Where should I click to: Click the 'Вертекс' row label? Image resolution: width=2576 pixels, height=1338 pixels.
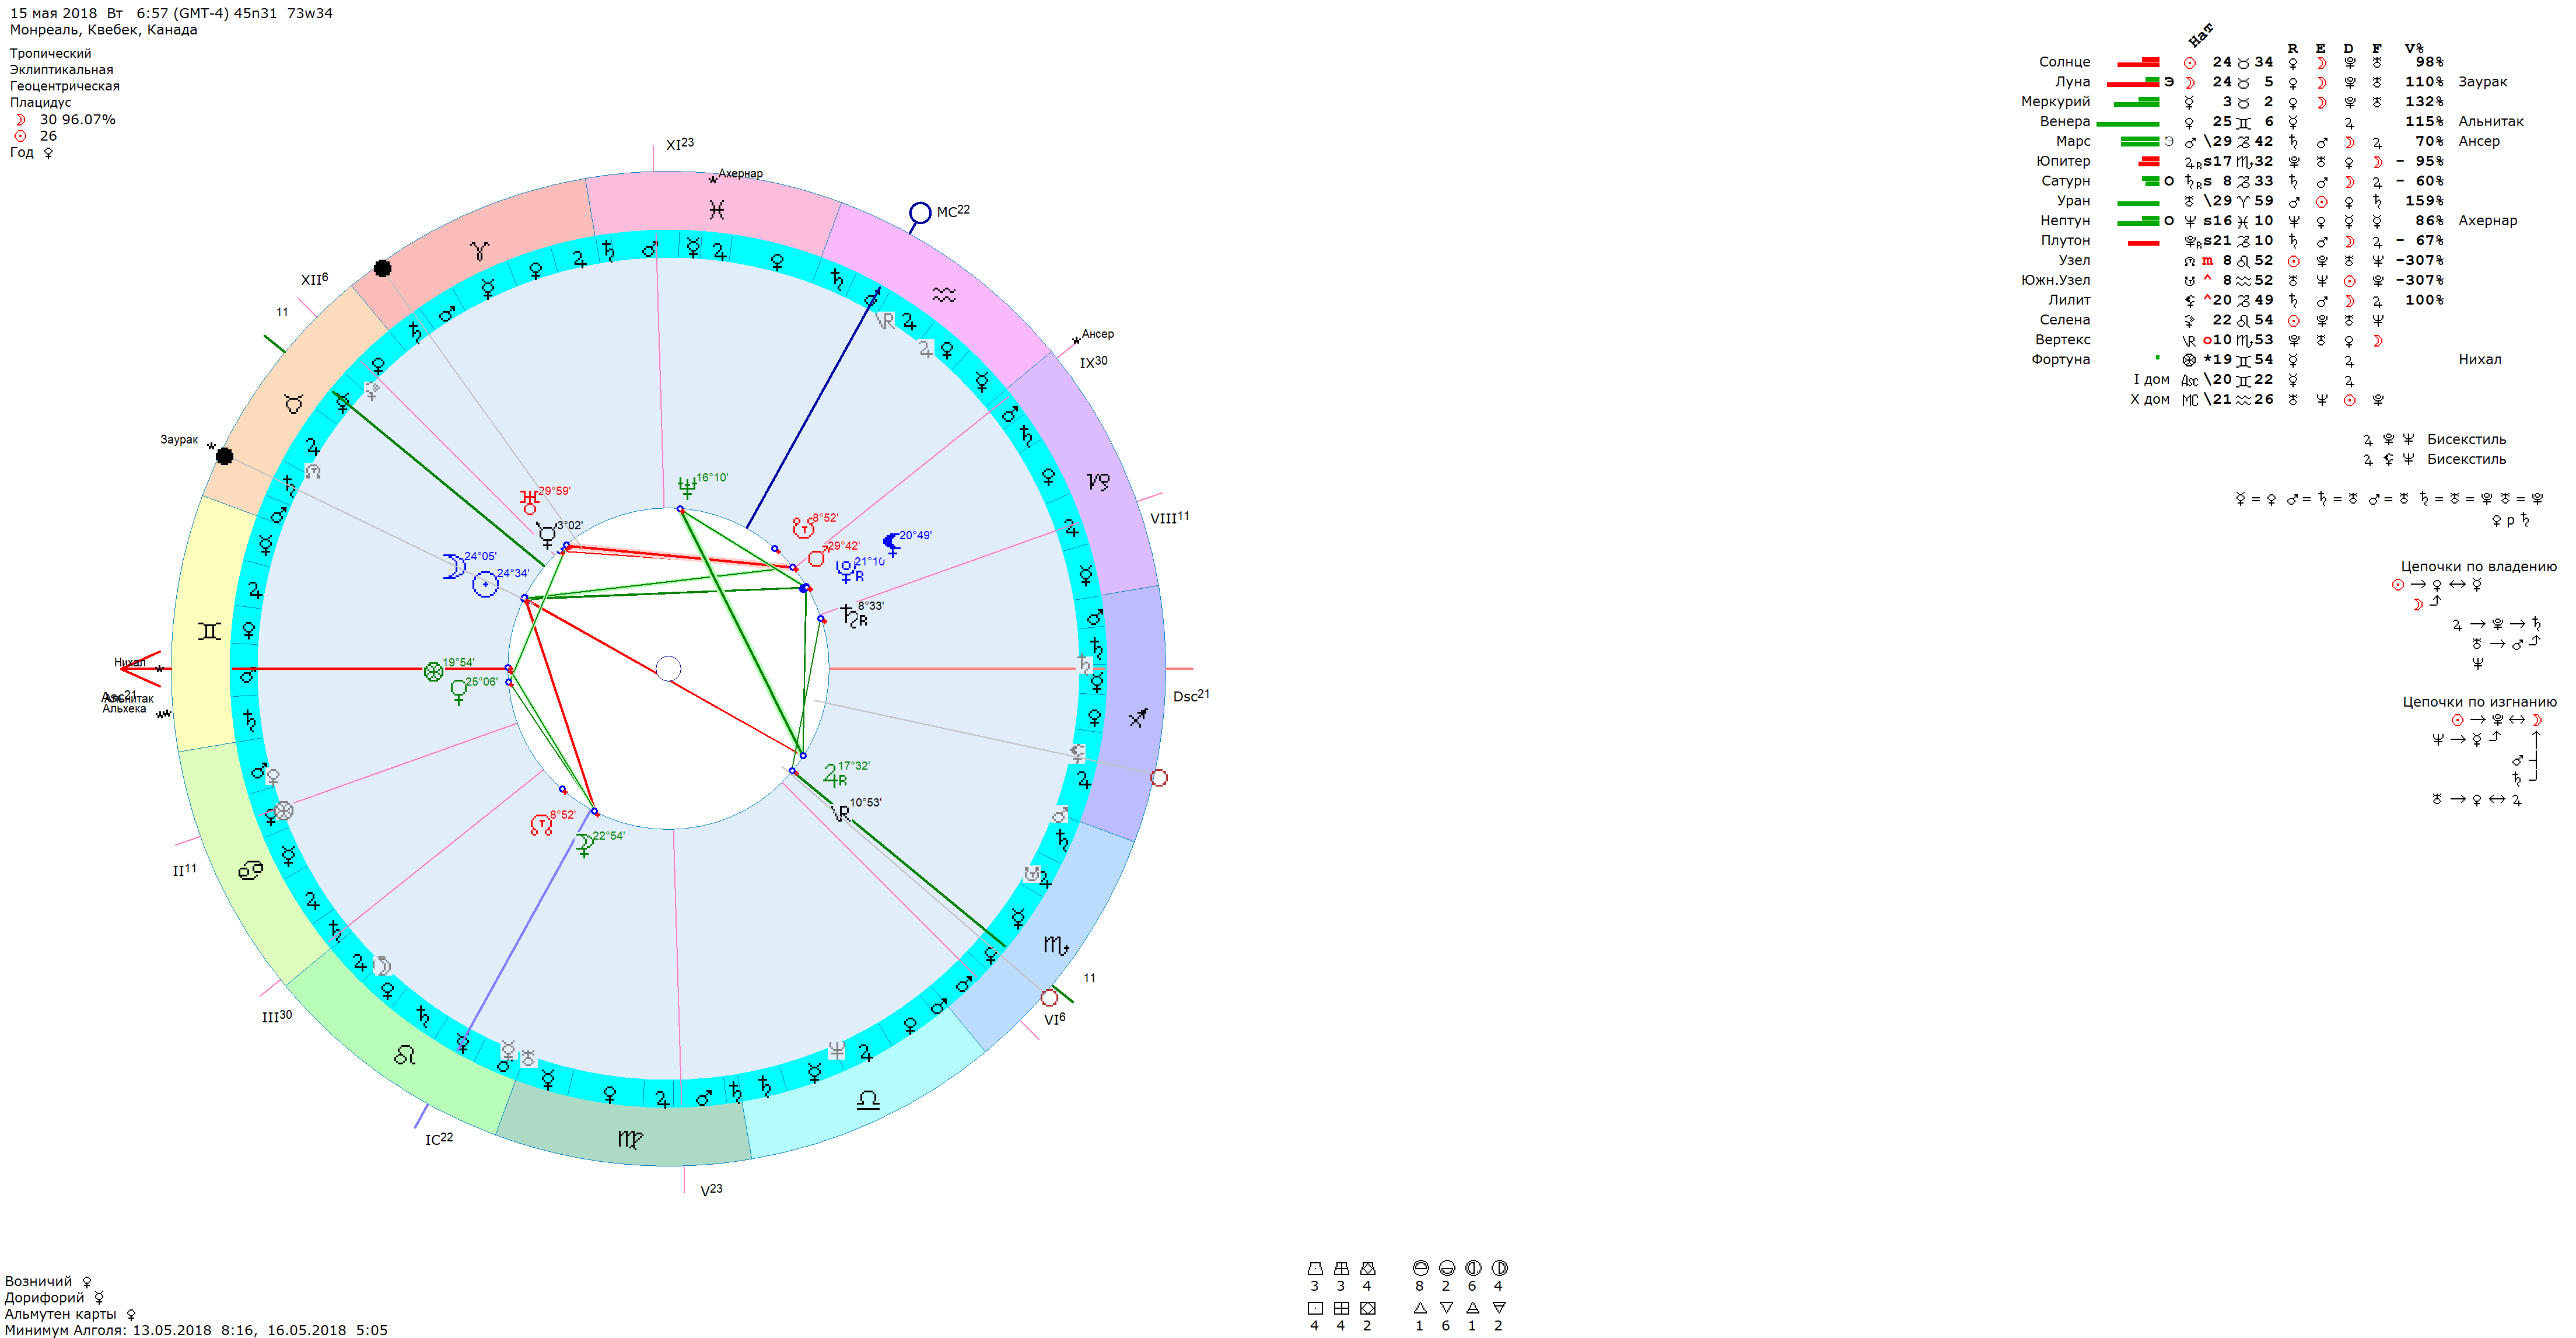(x=2062, y=340)
